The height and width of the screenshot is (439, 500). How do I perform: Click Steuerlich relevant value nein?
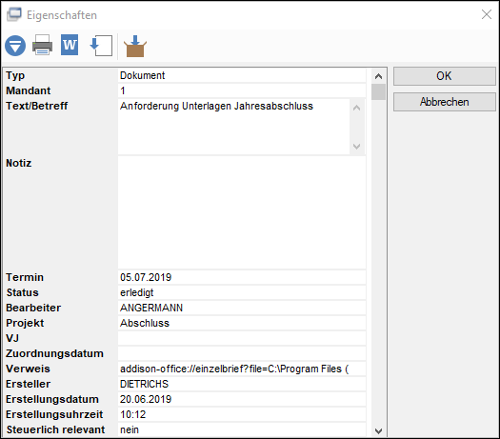pos(242,430)
